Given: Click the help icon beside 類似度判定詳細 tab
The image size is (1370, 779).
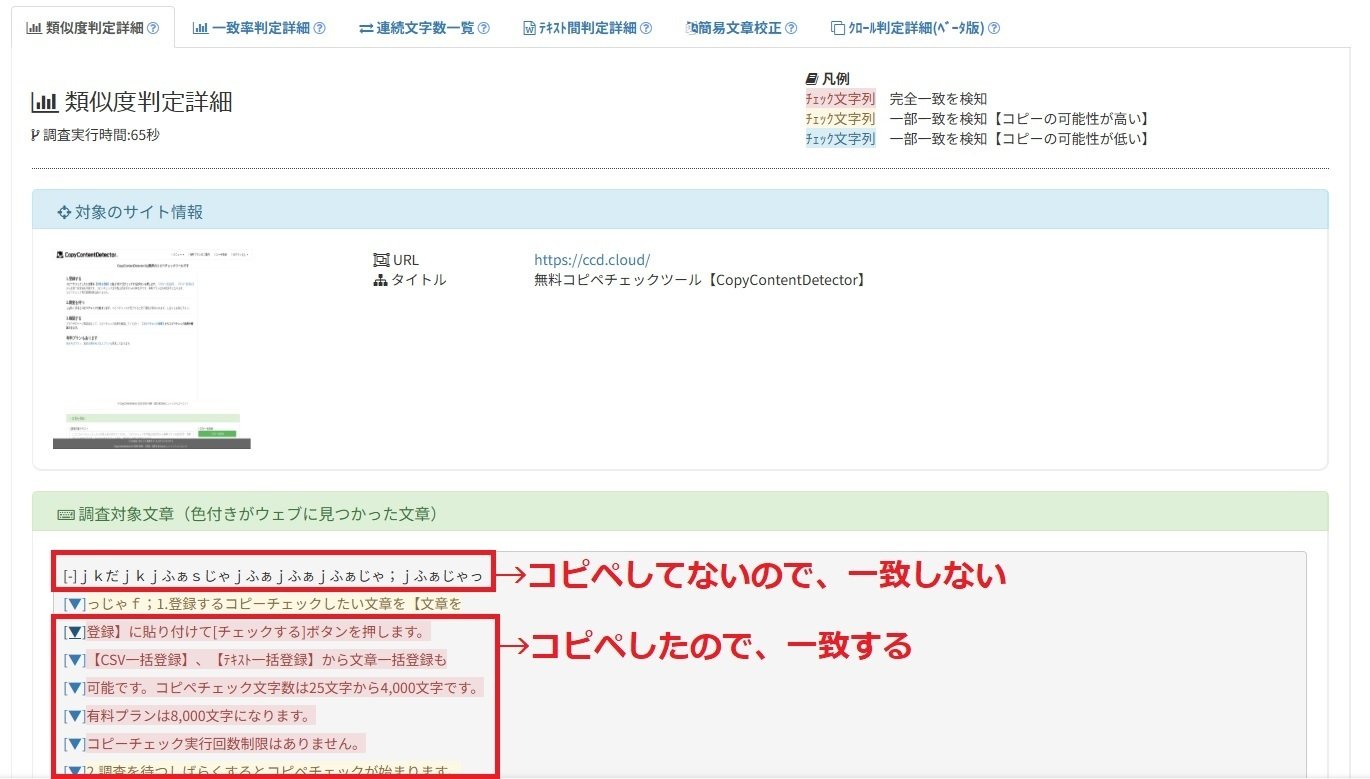Looking at the screenshot, I should [x=155, y=28].
